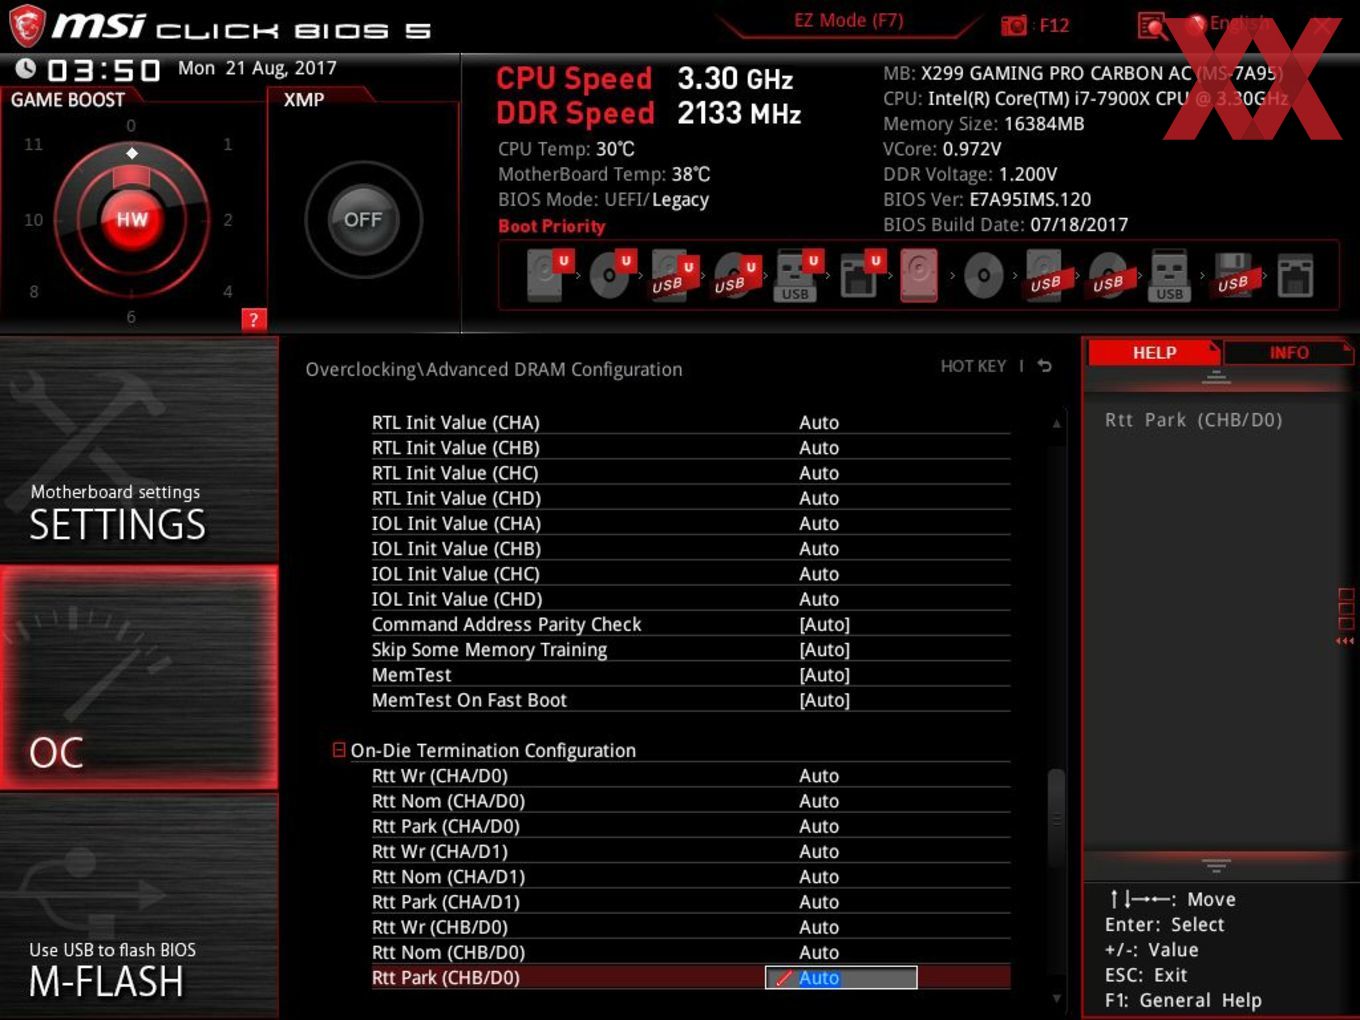Click the clock icon beside the time
Viewport: 1360px width, 1020px height.
26,69
